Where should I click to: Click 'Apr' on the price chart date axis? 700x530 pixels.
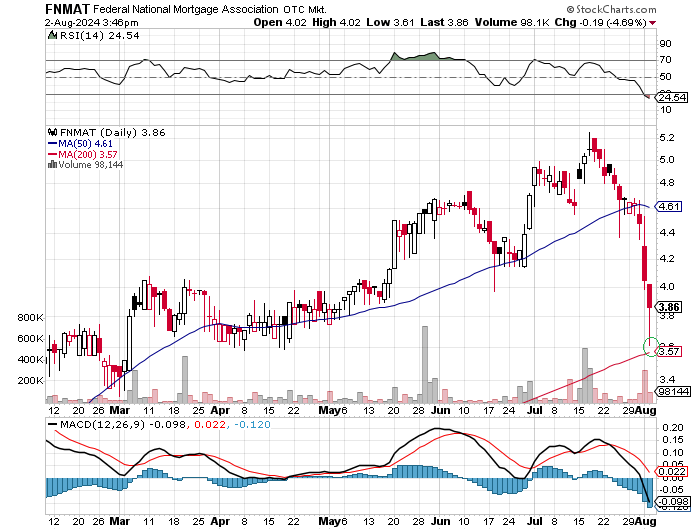[x=220, y=410]
